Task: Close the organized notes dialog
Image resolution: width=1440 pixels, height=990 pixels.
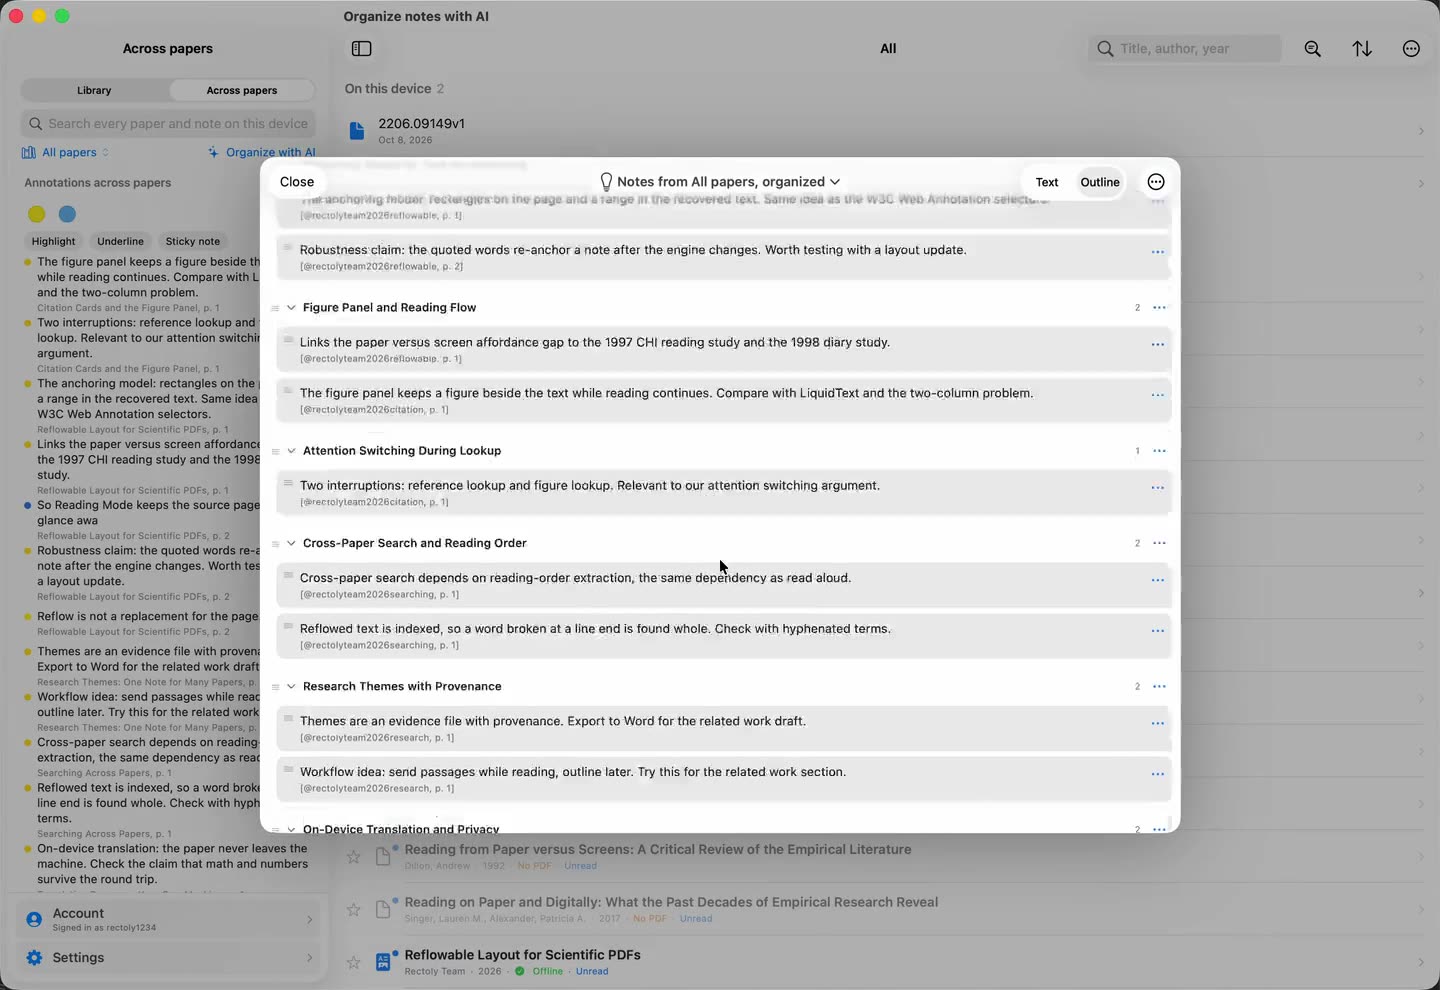Action: [297, 182]
